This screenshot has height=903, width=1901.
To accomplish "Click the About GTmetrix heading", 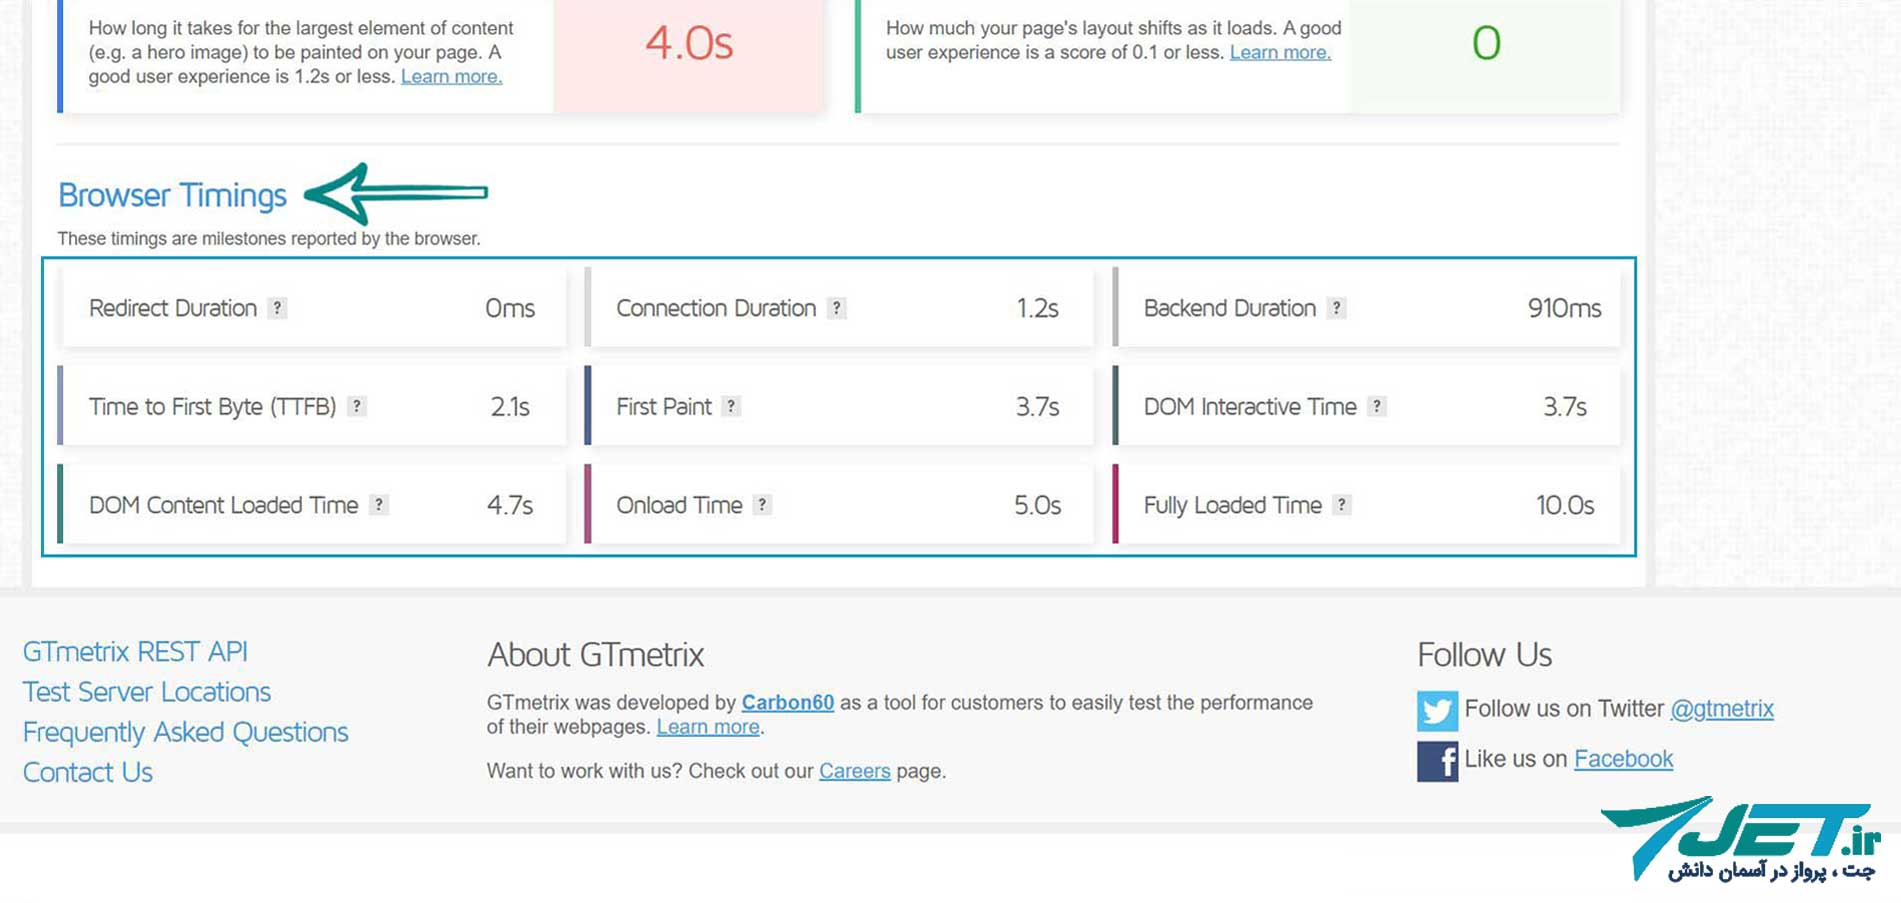I will coord(596,655).
